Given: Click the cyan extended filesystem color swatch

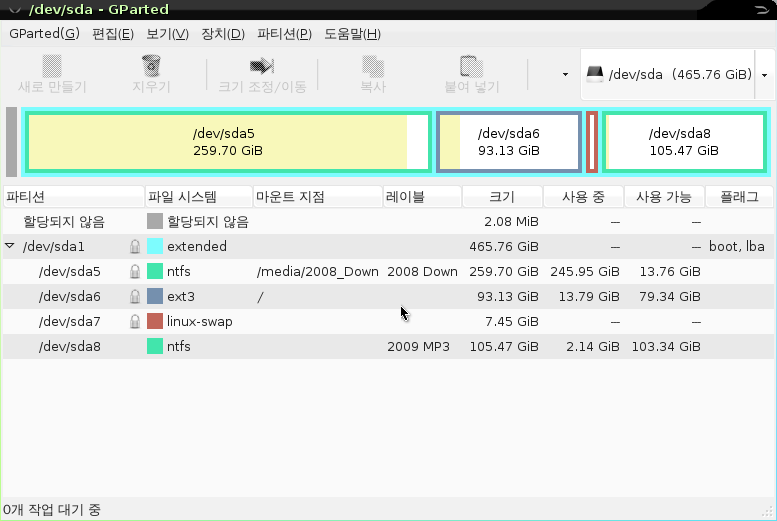Looking at the screenshot, I should tap(155, 246).
